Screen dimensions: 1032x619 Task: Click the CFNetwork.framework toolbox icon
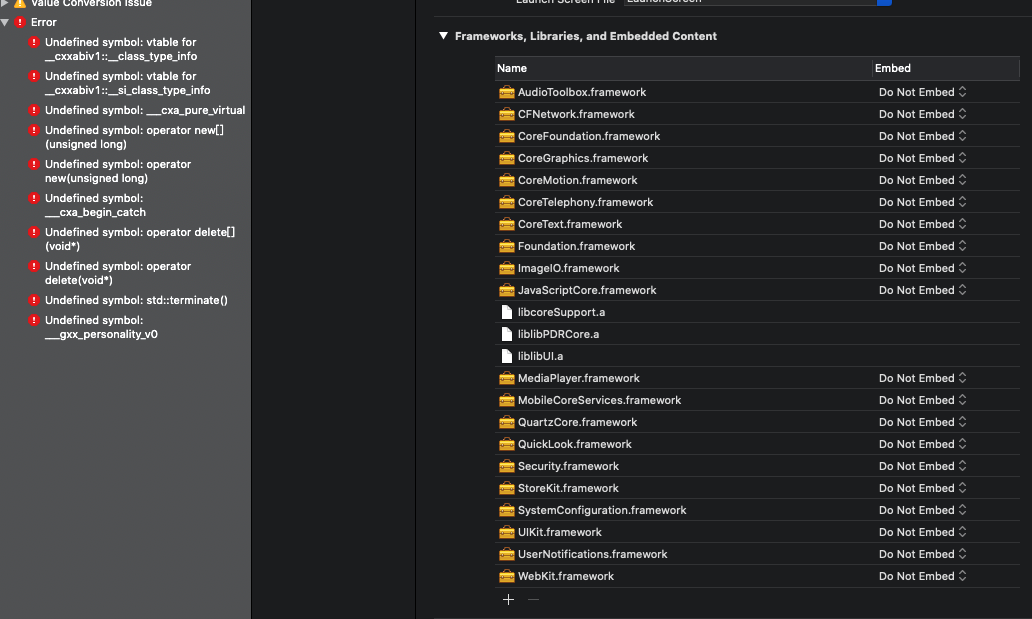(506, 114)
